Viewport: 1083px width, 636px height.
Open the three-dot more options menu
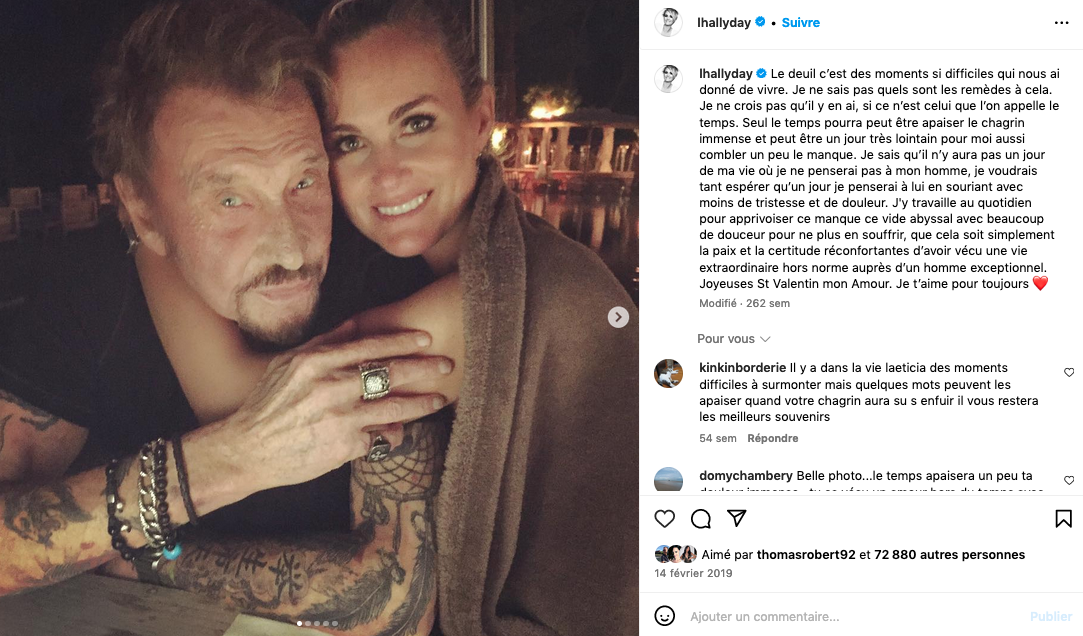tap(1061, 22)
